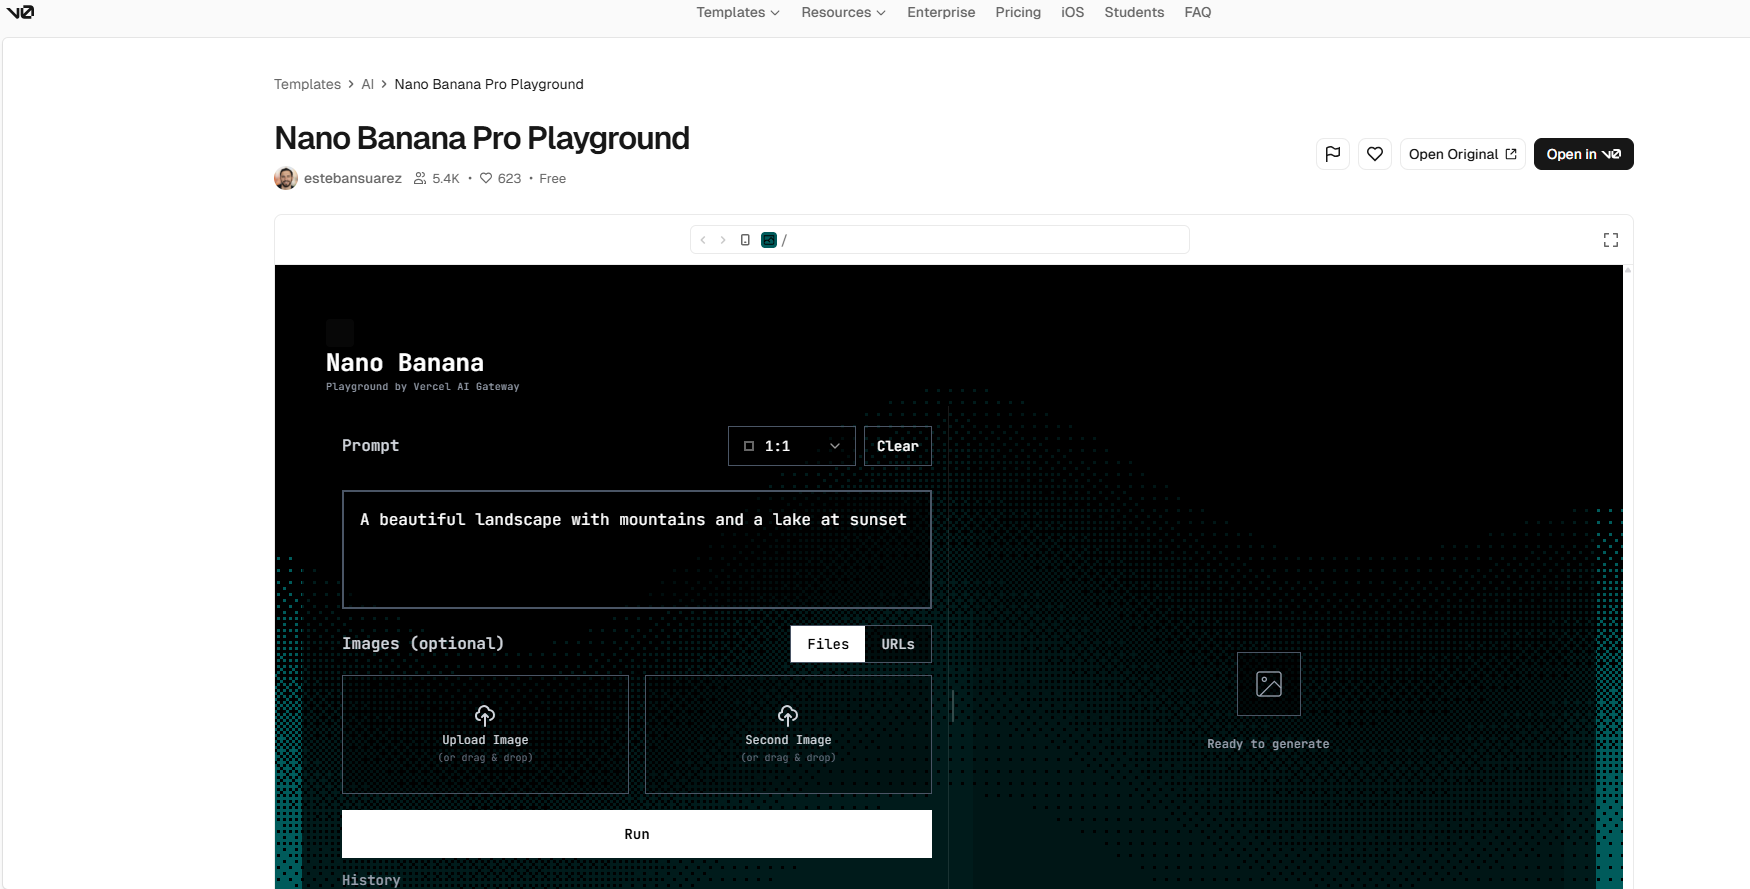Viewport: 1750px width, 889px height.
Task: Visit the Students page
Action: point(1134,12)
